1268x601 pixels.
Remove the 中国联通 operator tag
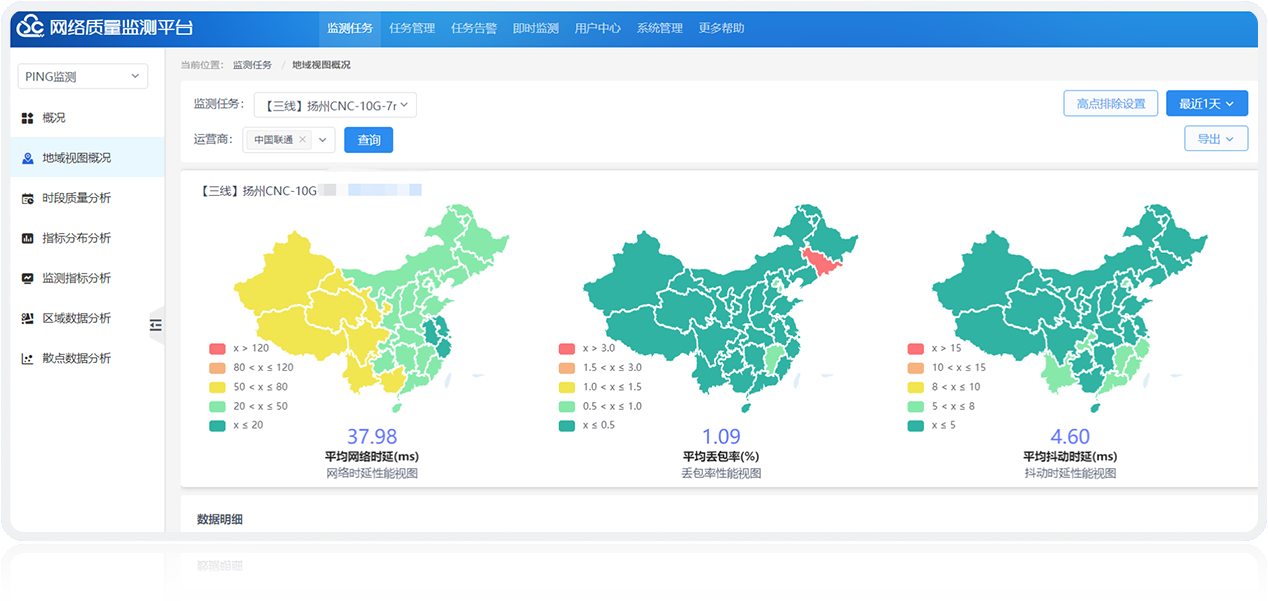[x=302, y=140]
